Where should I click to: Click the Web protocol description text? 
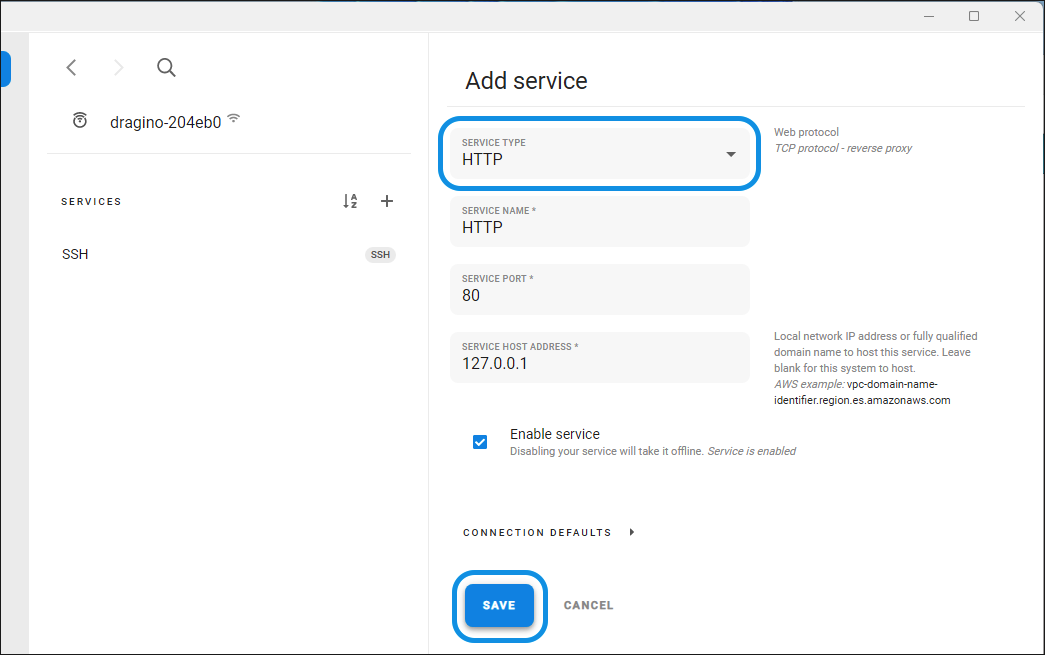806,132
